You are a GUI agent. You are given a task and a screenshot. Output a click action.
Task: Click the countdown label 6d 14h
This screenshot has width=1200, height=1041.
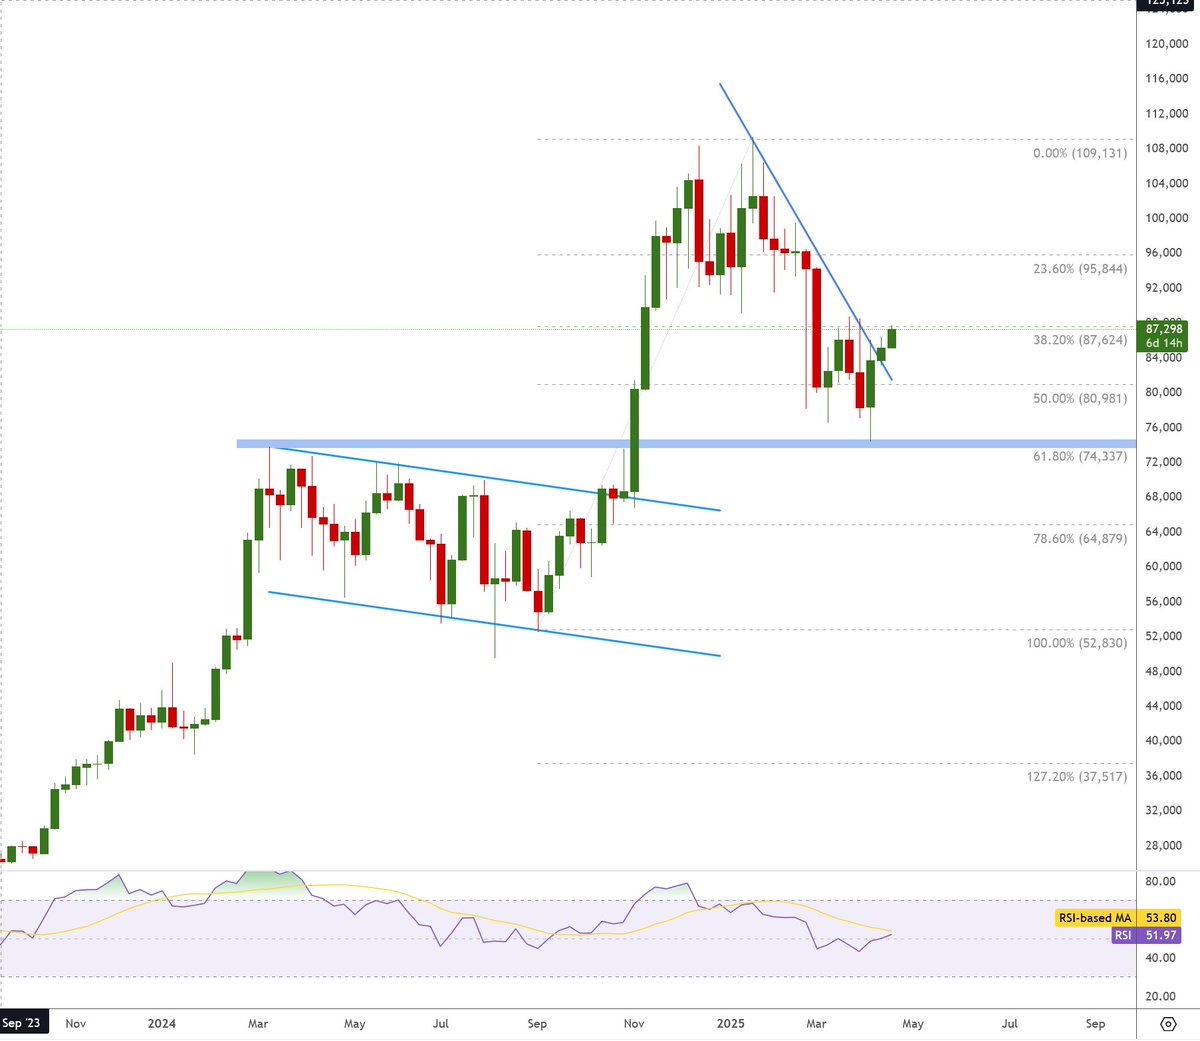coord(1164,343)
